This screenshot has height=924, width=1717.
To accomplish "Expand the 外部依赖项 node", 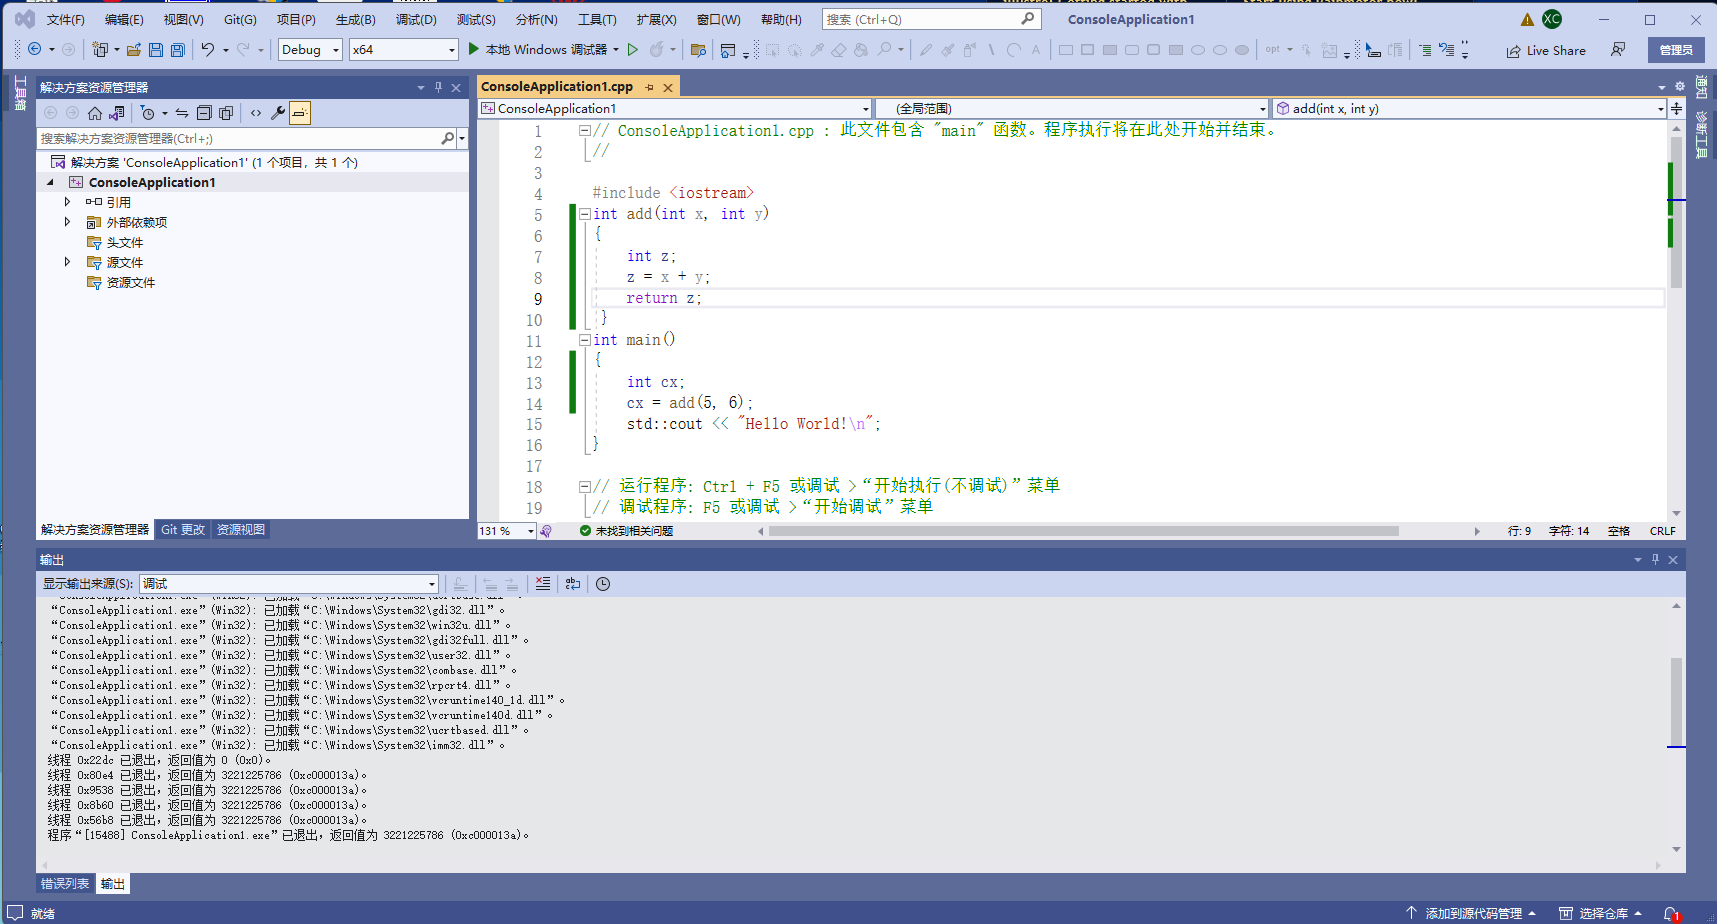I will [67, 222].
